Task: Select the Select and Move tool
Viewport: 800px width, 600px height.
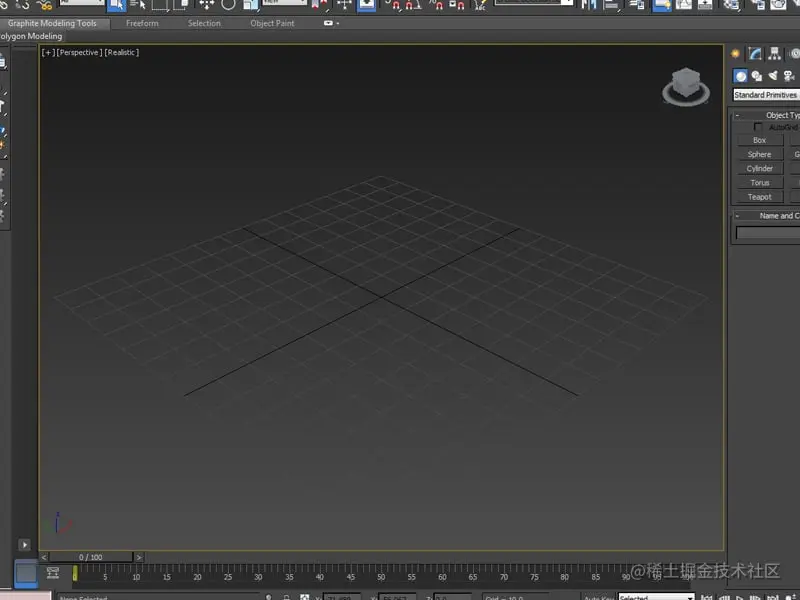Action: click(x=207, y=6)
